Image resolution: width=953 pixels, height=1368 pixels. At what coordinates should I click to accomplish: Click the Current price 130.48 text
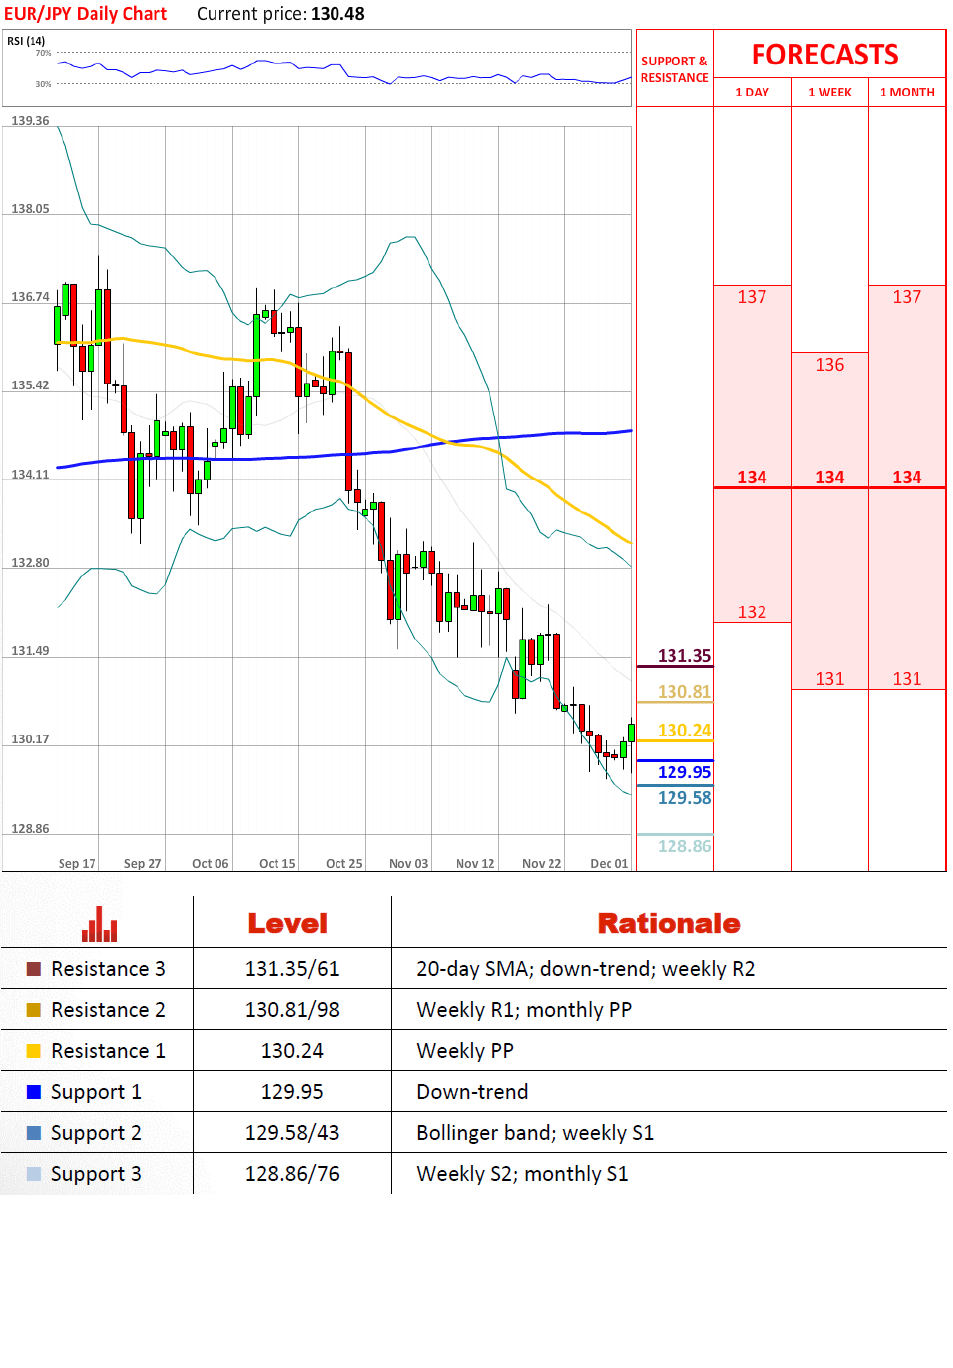[x=281, y=14]
